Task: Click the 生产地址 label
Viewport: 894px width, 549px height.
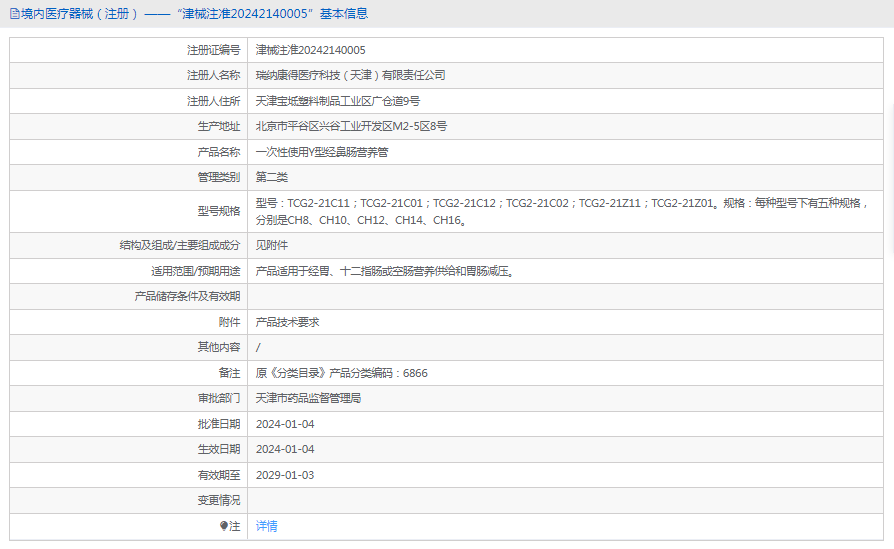Action: (219, 127)
